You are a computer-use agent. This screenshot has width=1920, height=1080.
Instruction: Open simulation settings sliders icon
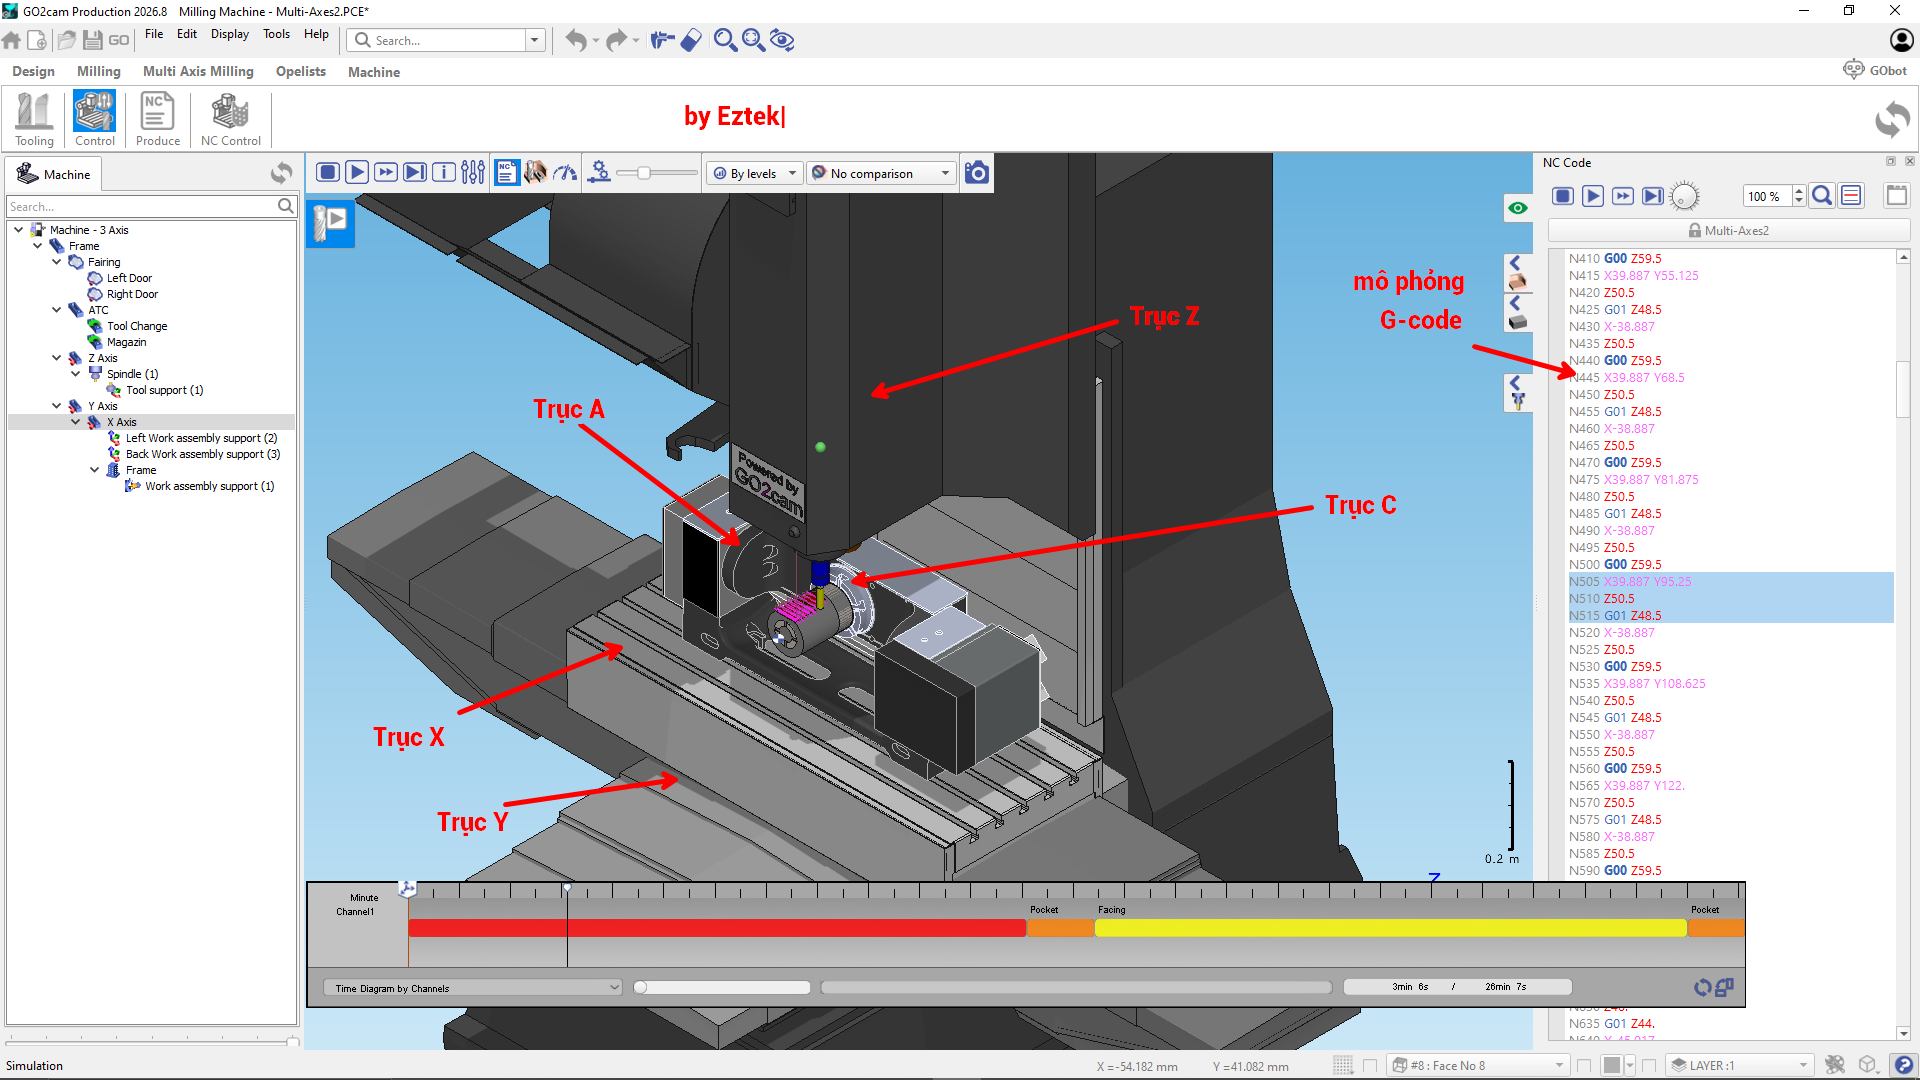coord(473,172)
